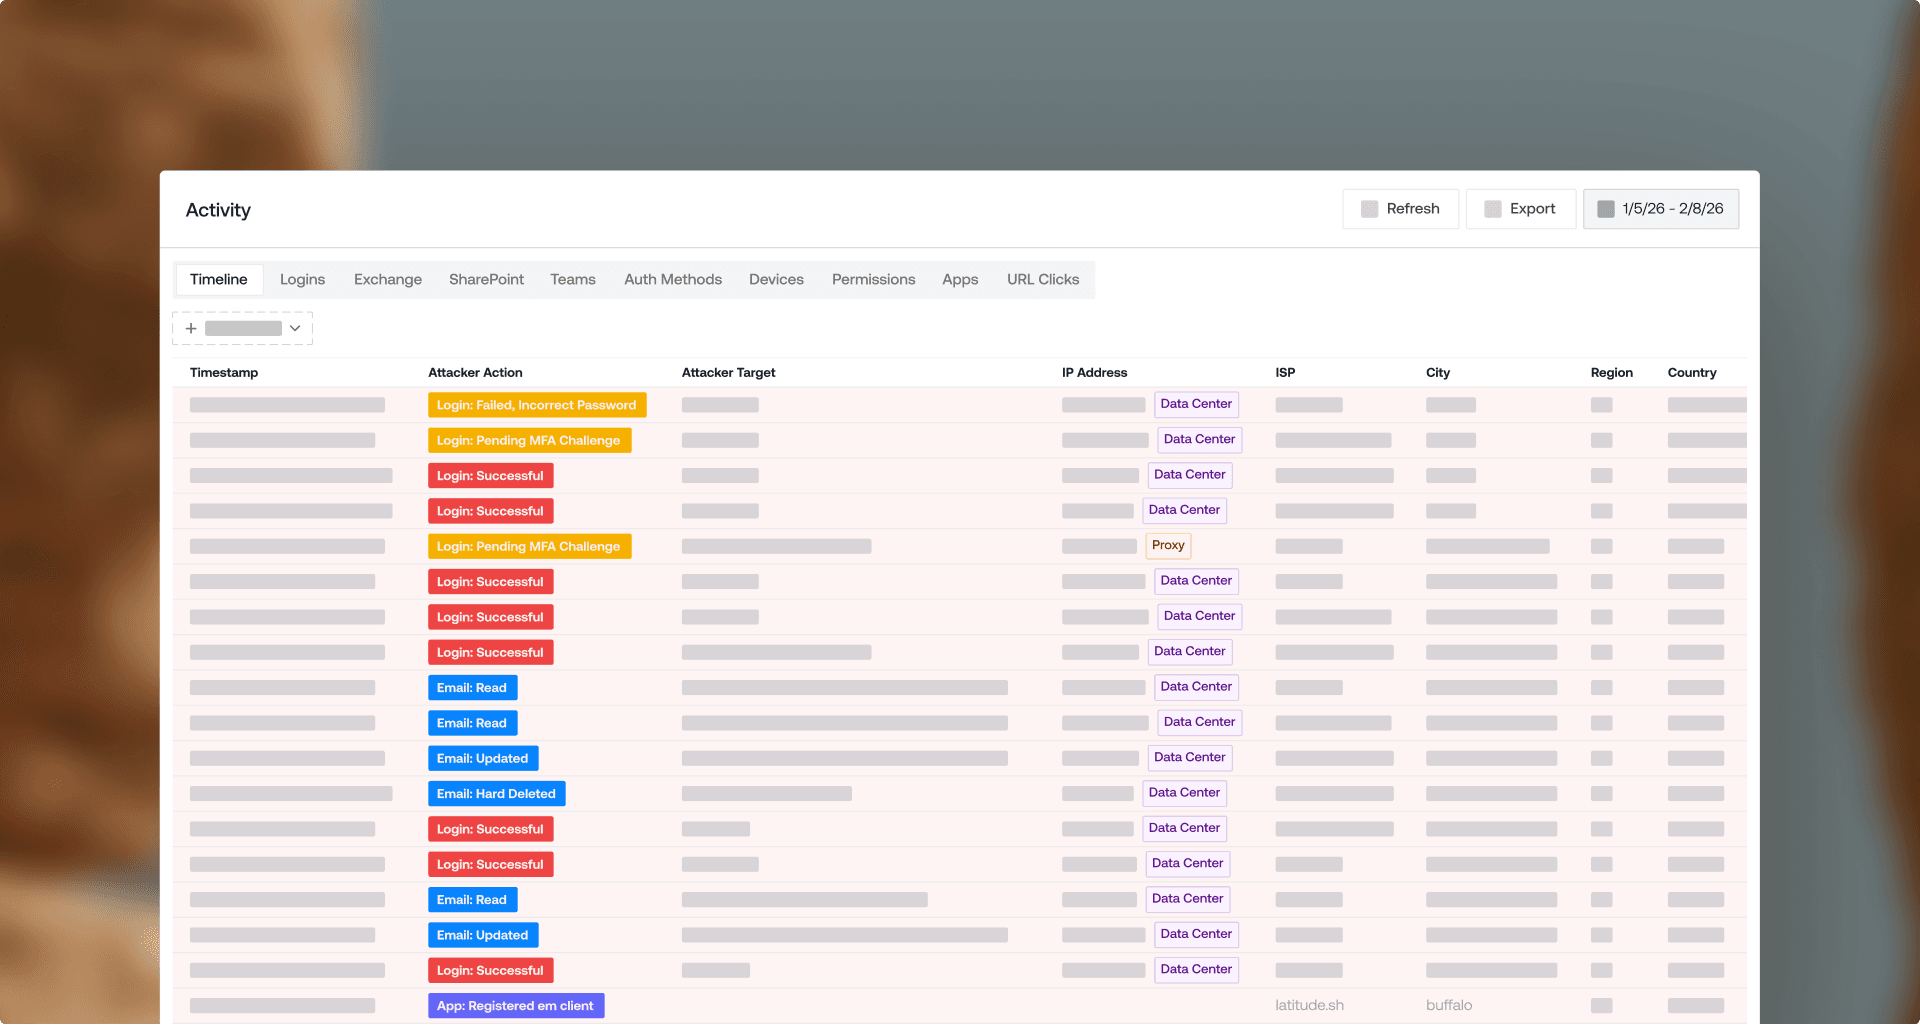Click the Export button icon
Viewport: 1920px width, 1025px height.
[x=1493, y=209]
